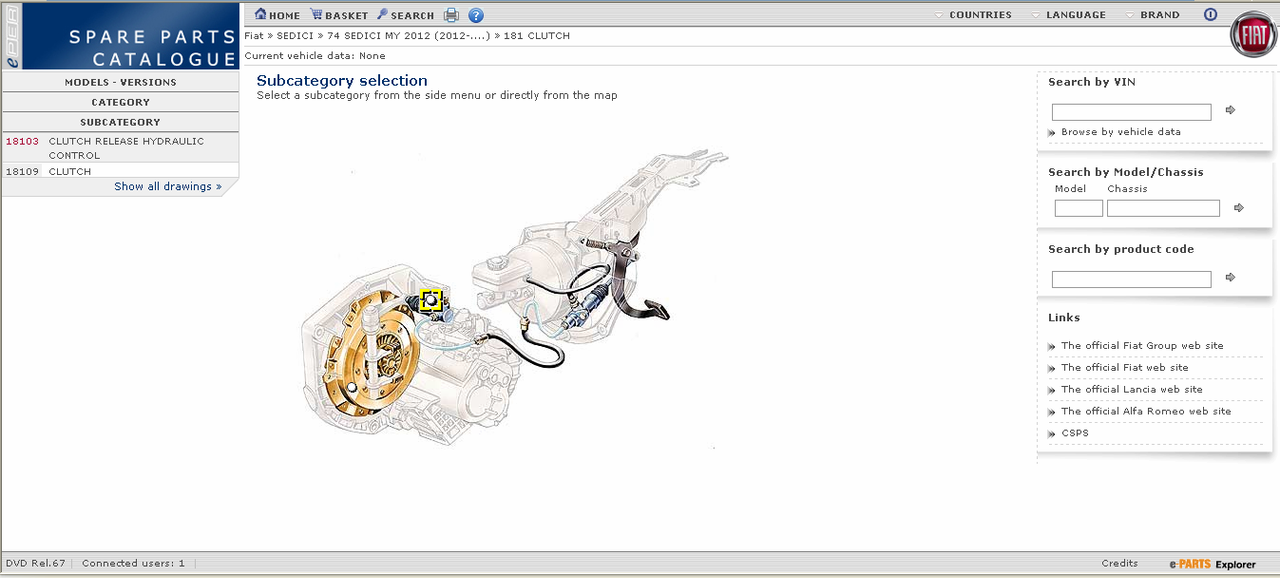The width and height of the screenshot is (1280, 578).
Task: Click the Subcategory selection heading
Action: pyautogui.click(x=342, y=81)
